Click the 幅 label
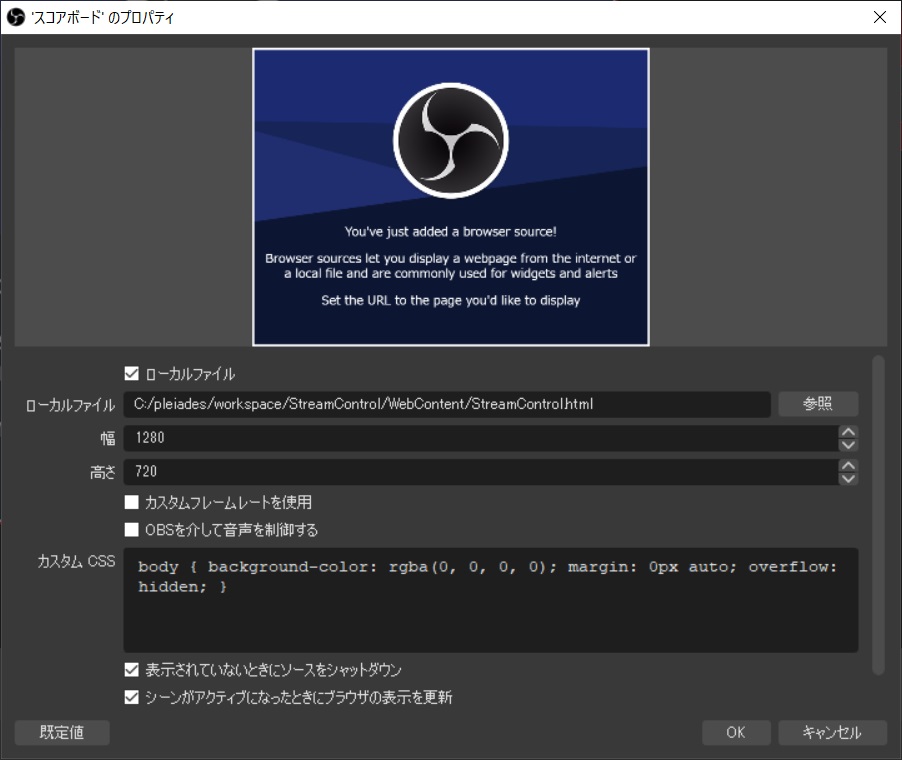Screen dimensions: 902x760 point(108,438)
